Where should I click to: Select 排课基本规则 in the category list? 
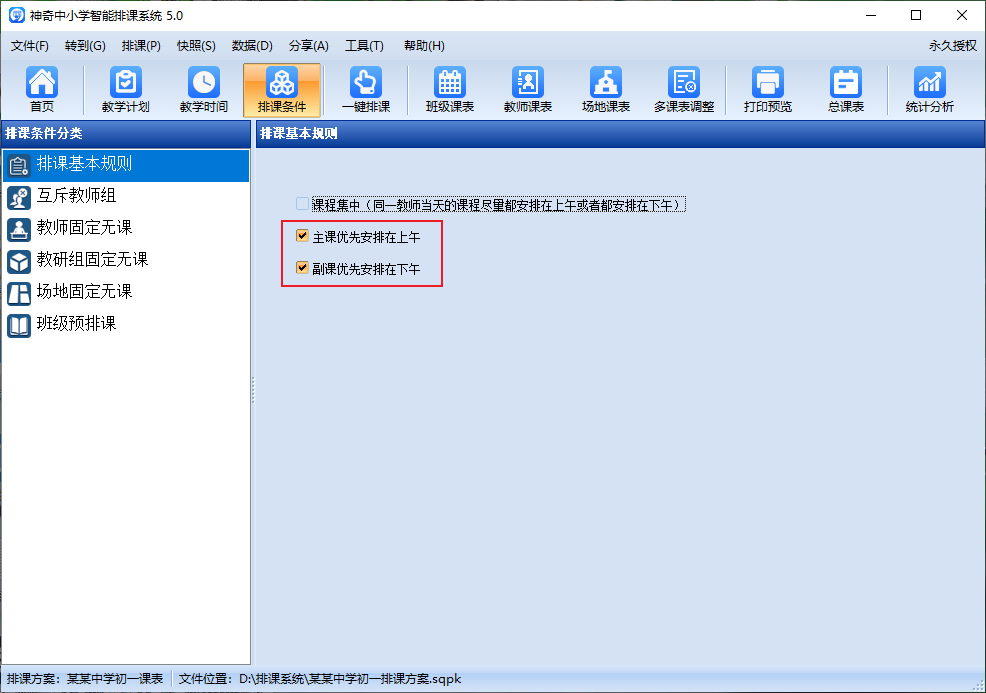click(126, 165)
